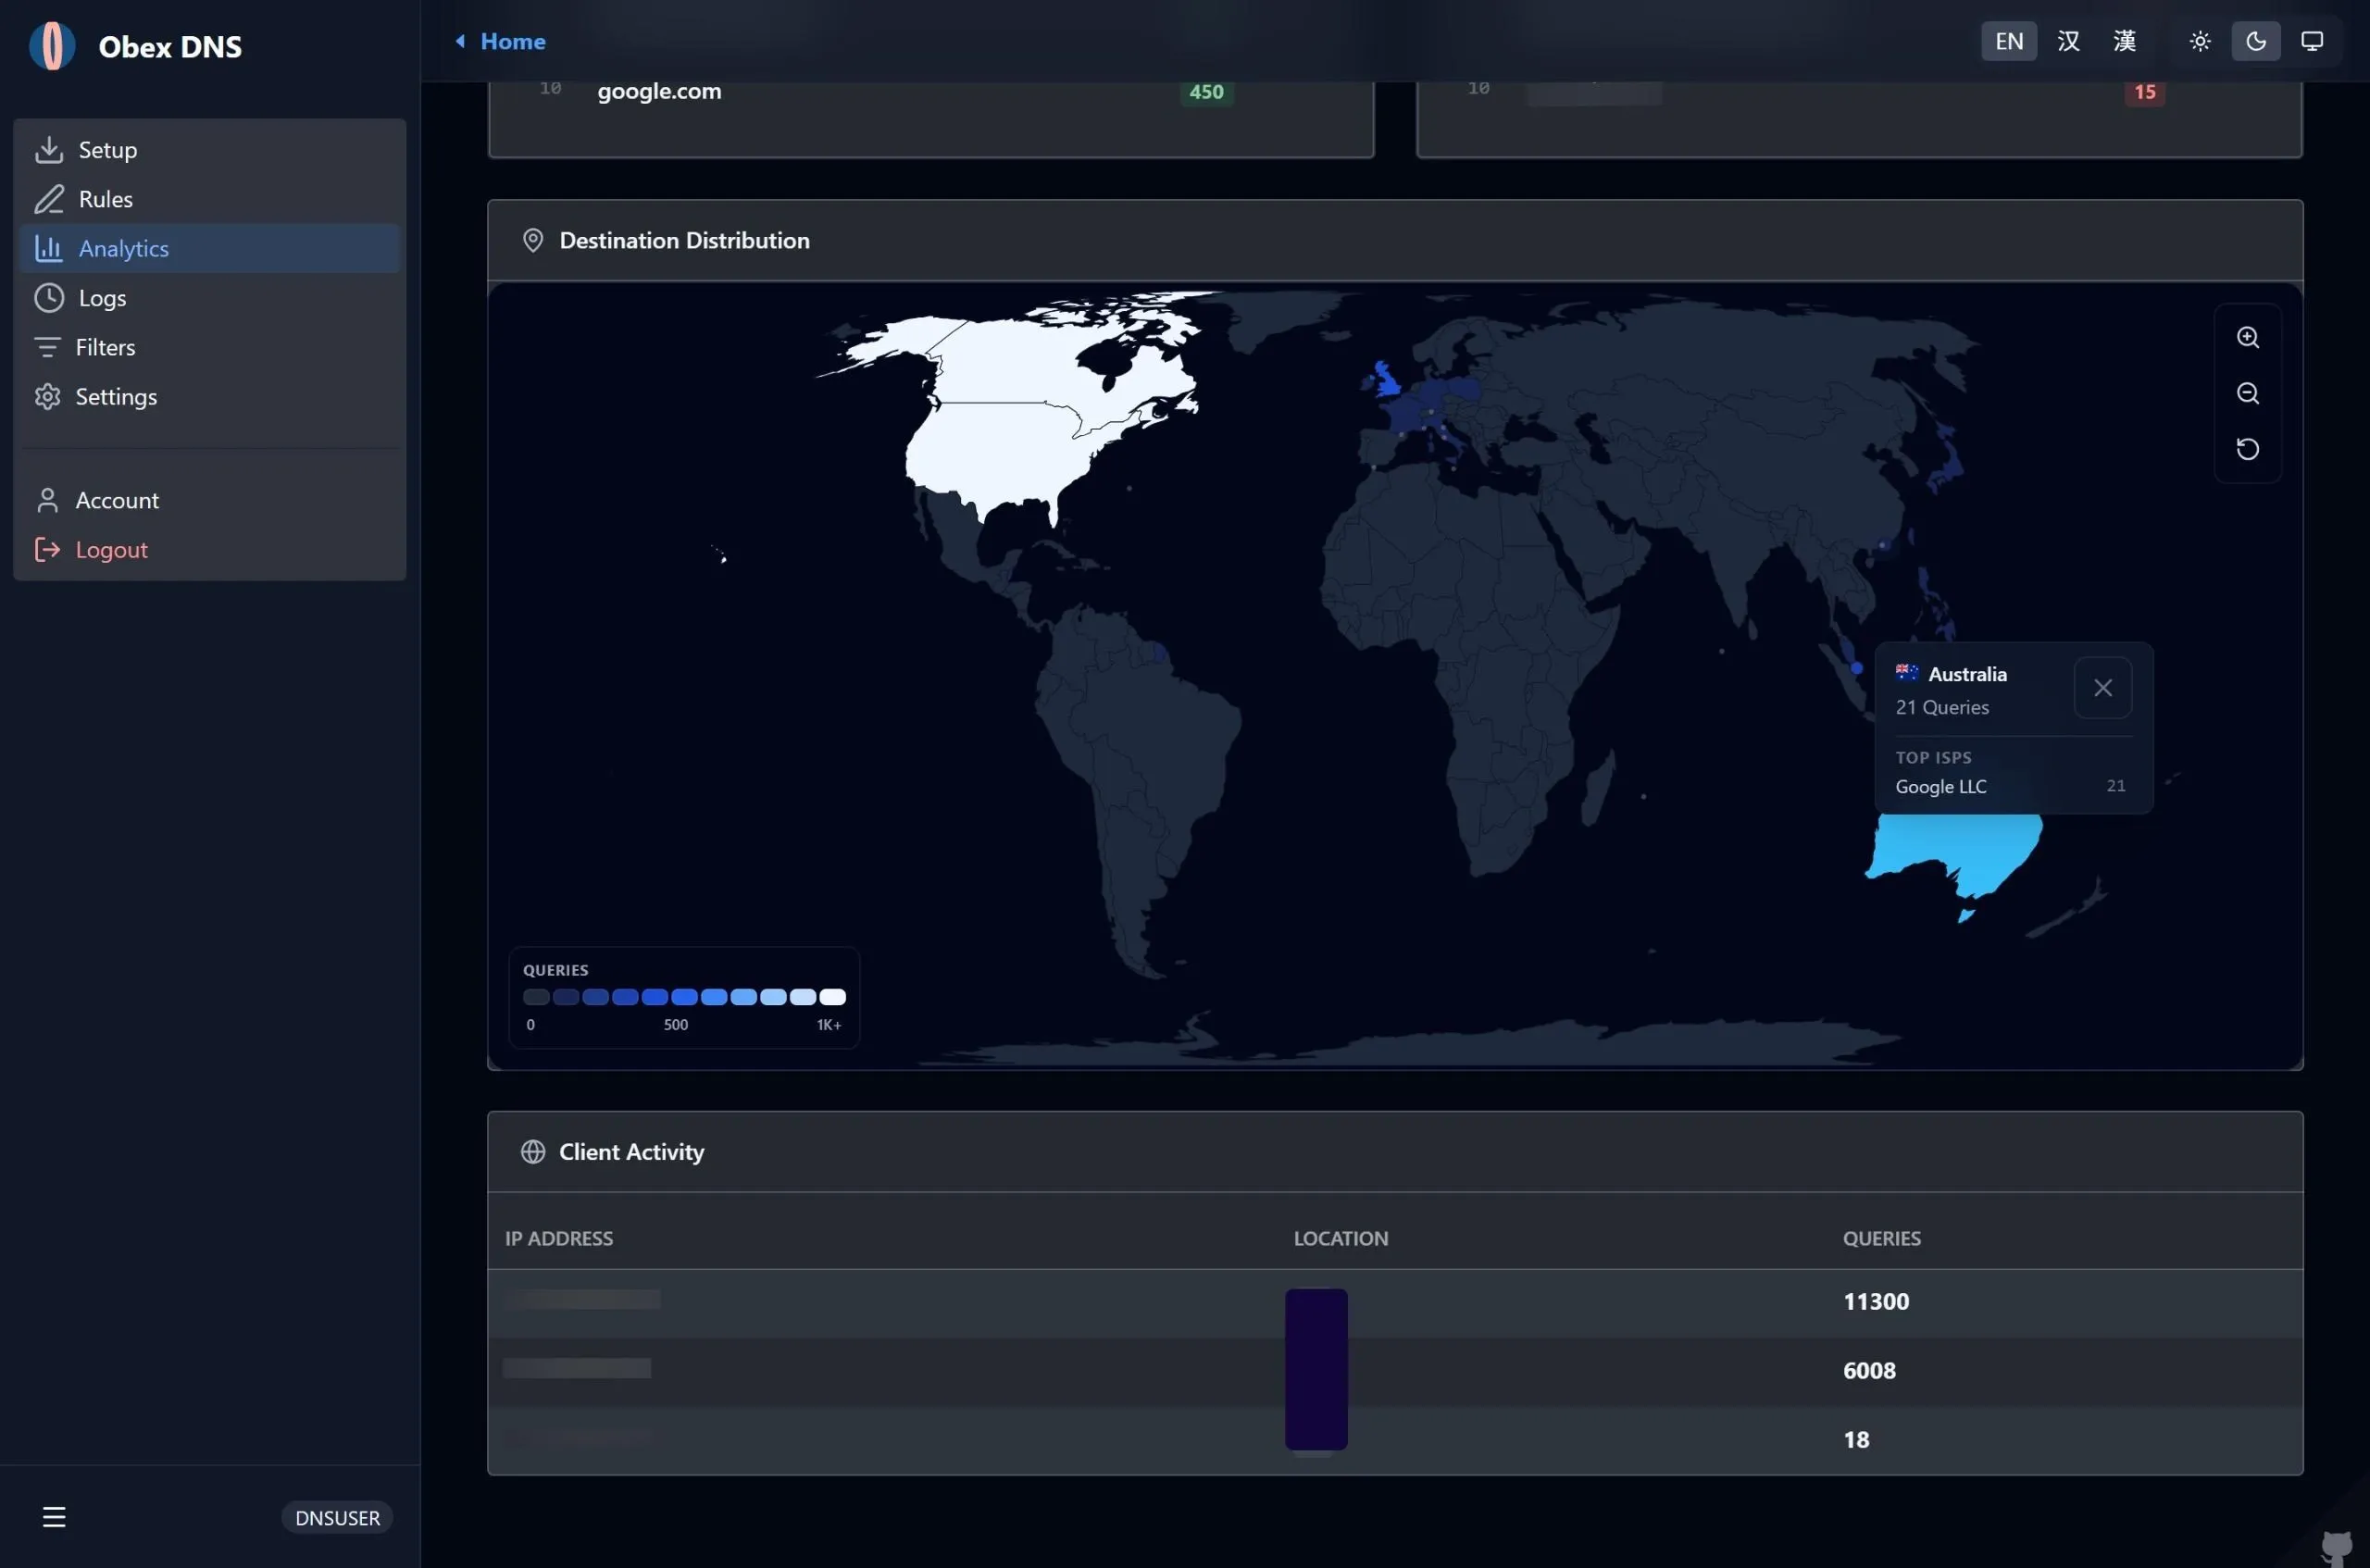Click the red 15 count badge

pyautogui.click(x=2144, y=92)
